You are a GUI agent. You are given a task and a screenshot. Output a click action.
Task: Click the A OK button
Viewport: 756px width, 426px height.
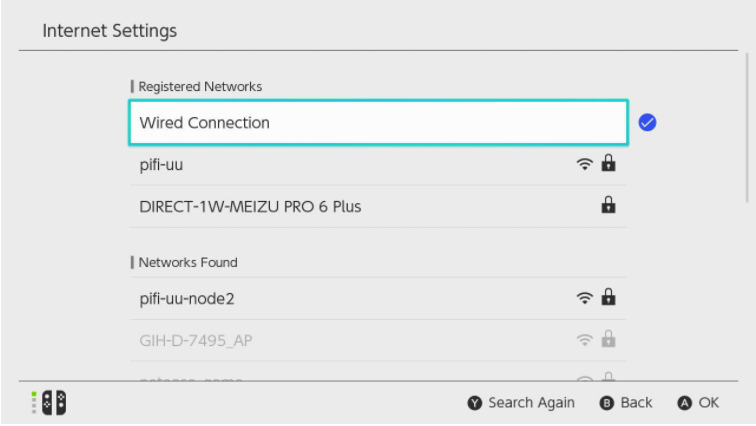pos(698,403)
